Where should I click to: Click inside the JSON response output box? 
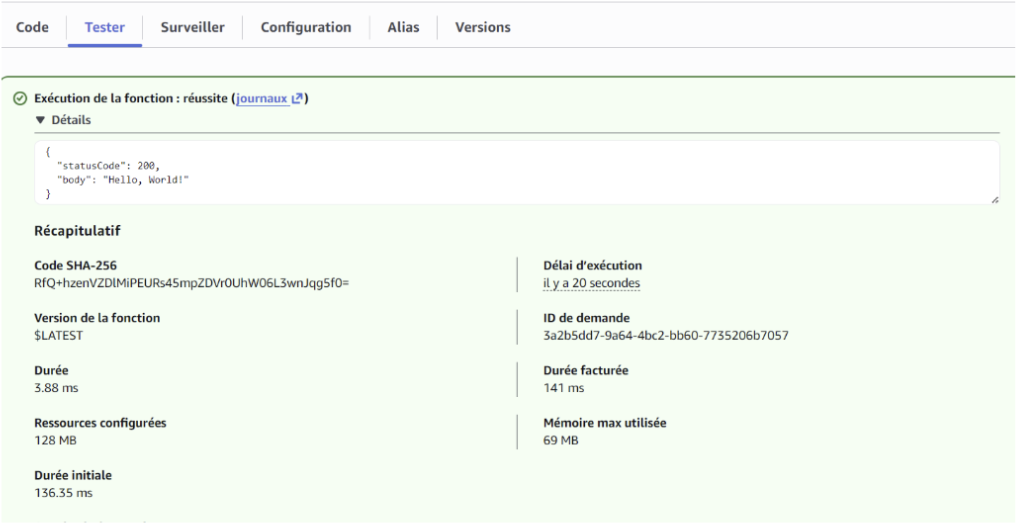(517, 173)
